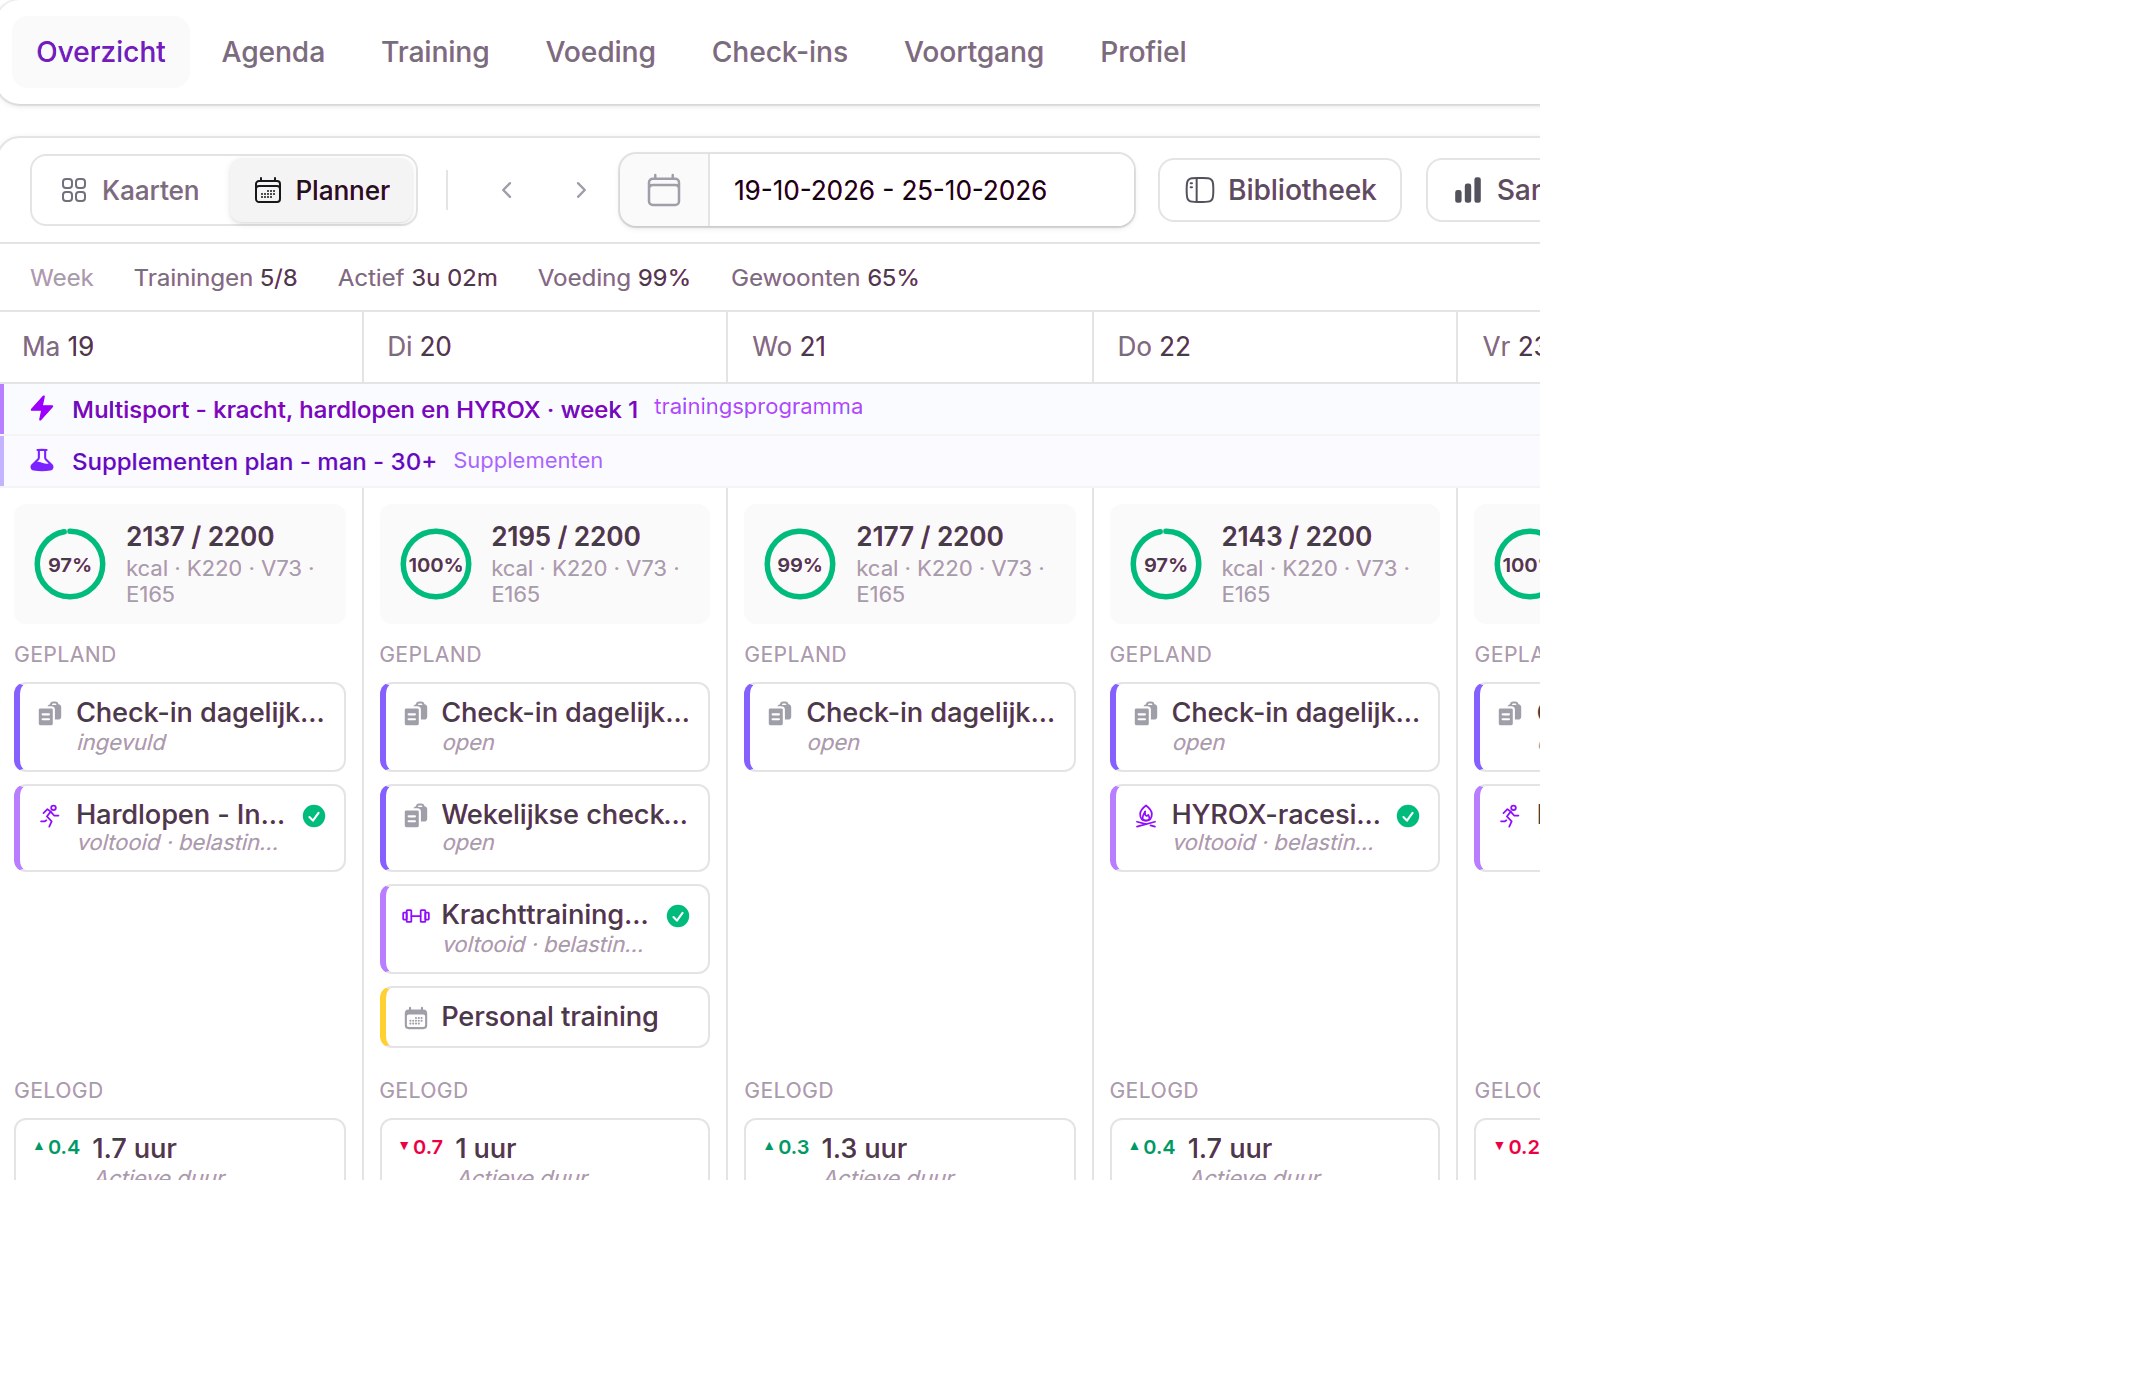Open the Personal training appointment
The image size is (2138, 1380).
click(545, 1017)
